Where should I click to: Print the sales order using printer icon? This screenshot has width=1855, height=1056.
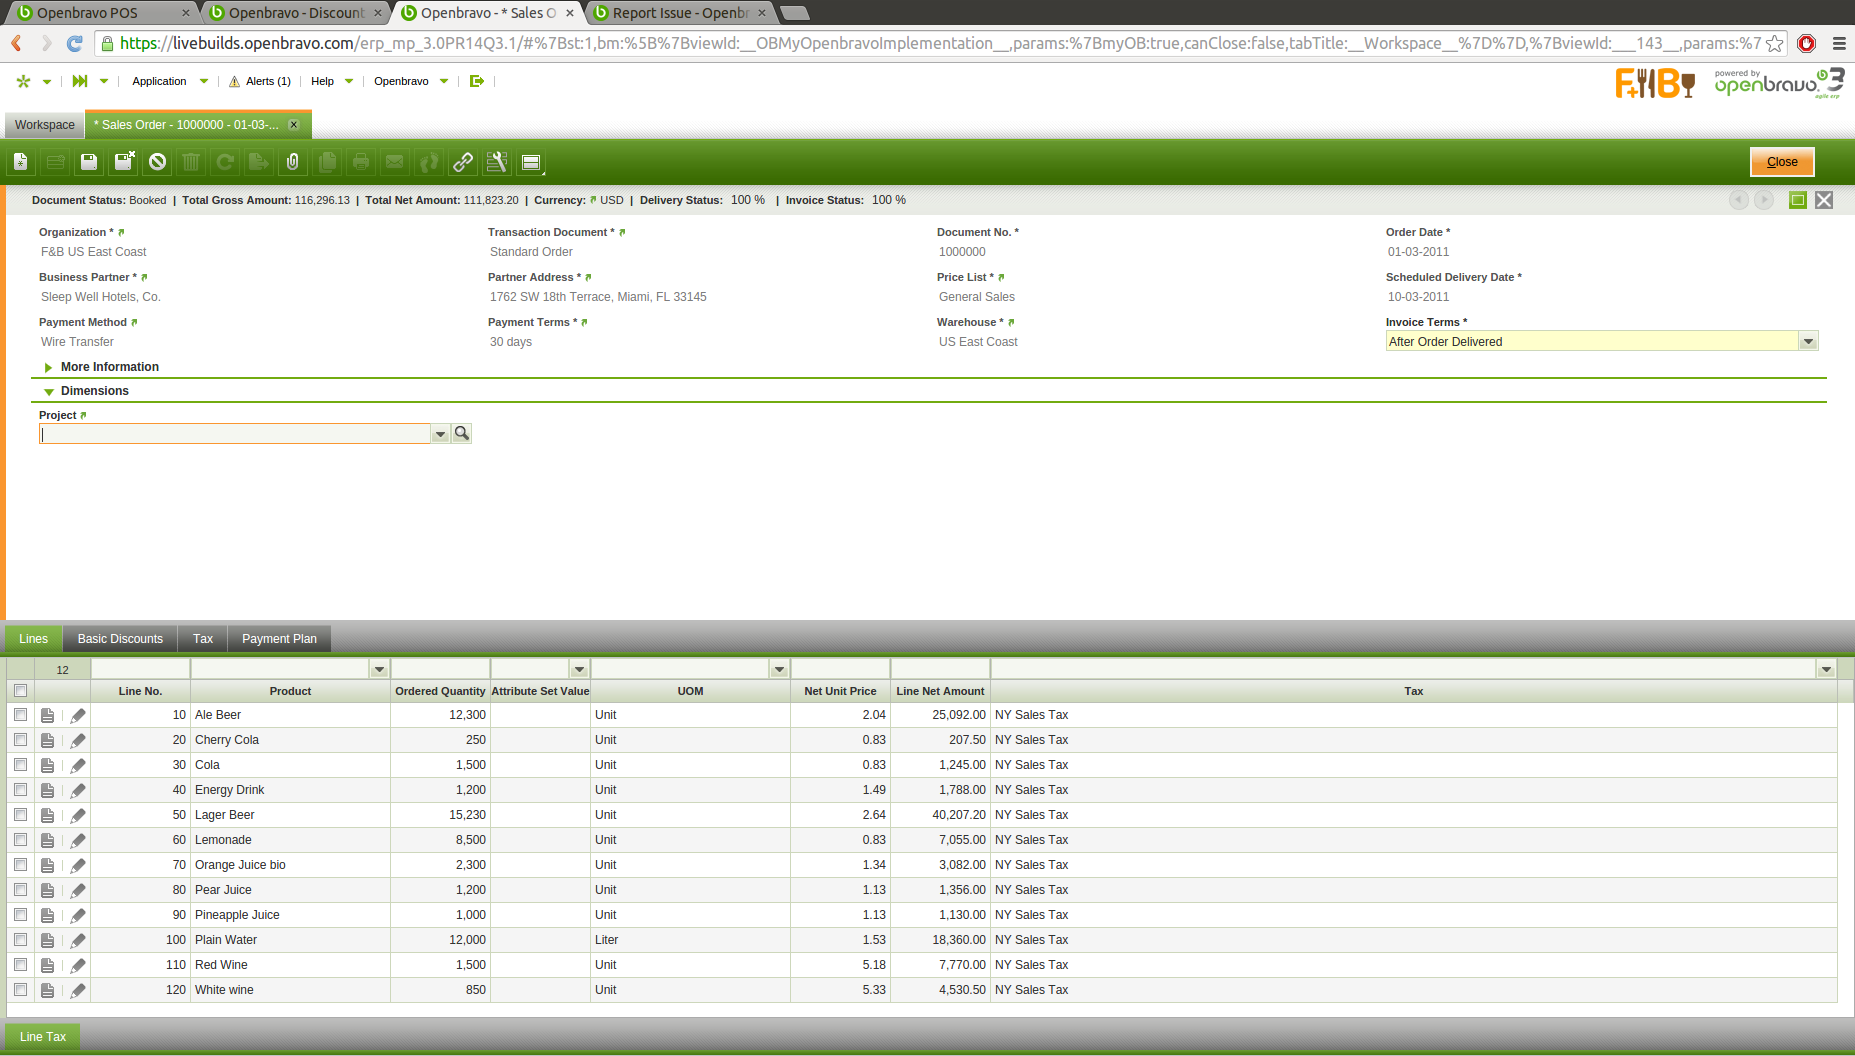click(361, 162)
